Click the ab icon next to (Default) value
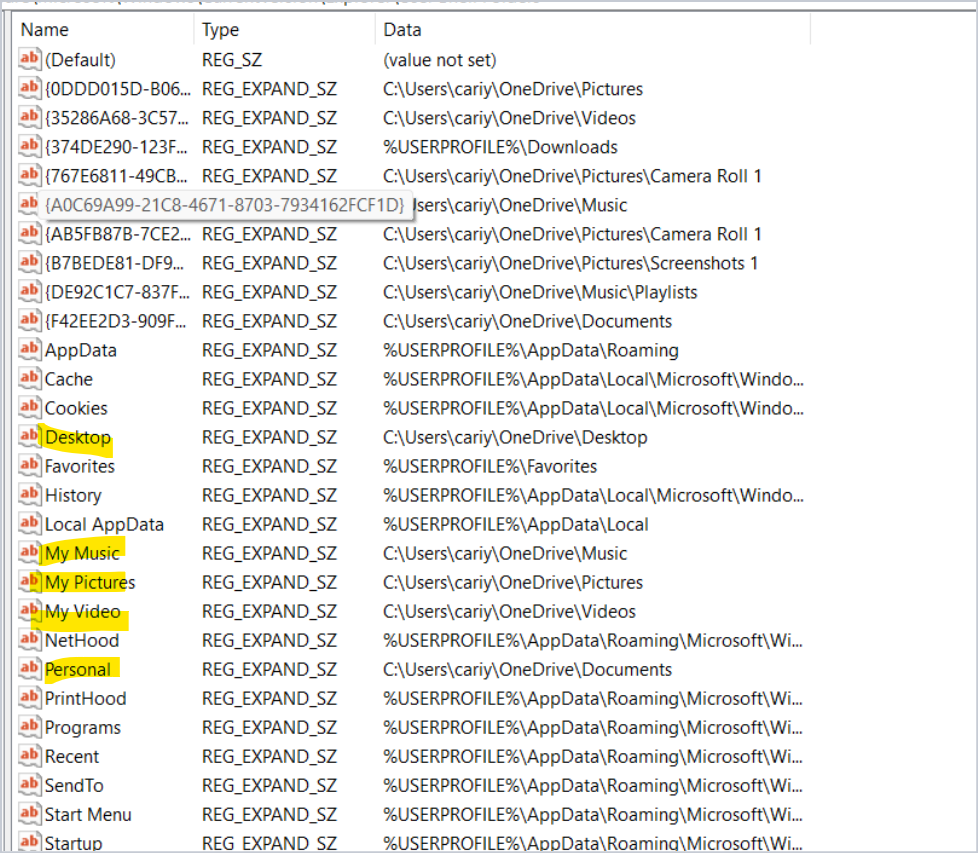978x853 pixels. (x=30, y=60)
